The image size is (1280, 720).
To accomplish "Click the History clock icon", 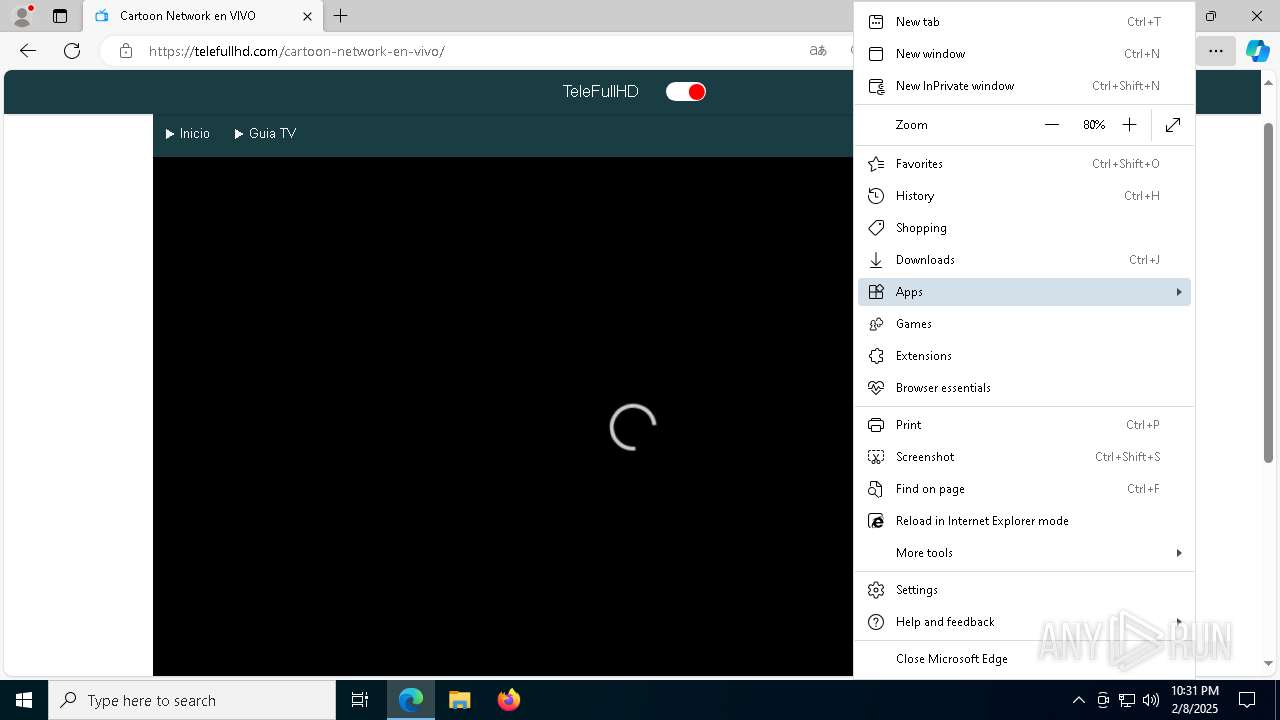I will 876,196.
